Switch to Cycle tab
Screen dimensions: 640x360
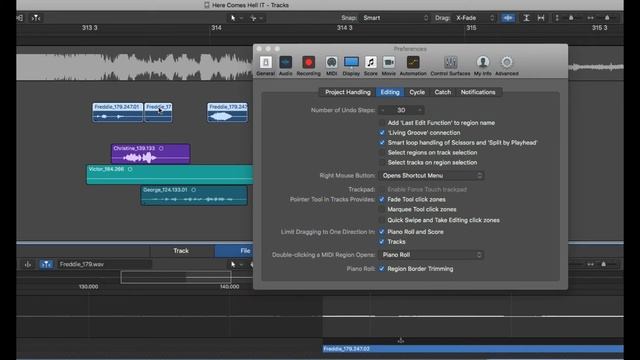click(417, 92)
